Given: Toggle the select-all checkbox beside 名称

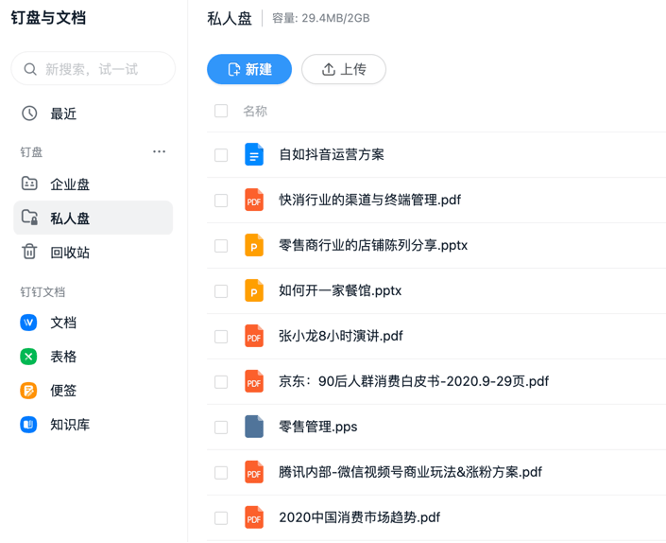Looking at the screenshot, I should tap(221, 111).
